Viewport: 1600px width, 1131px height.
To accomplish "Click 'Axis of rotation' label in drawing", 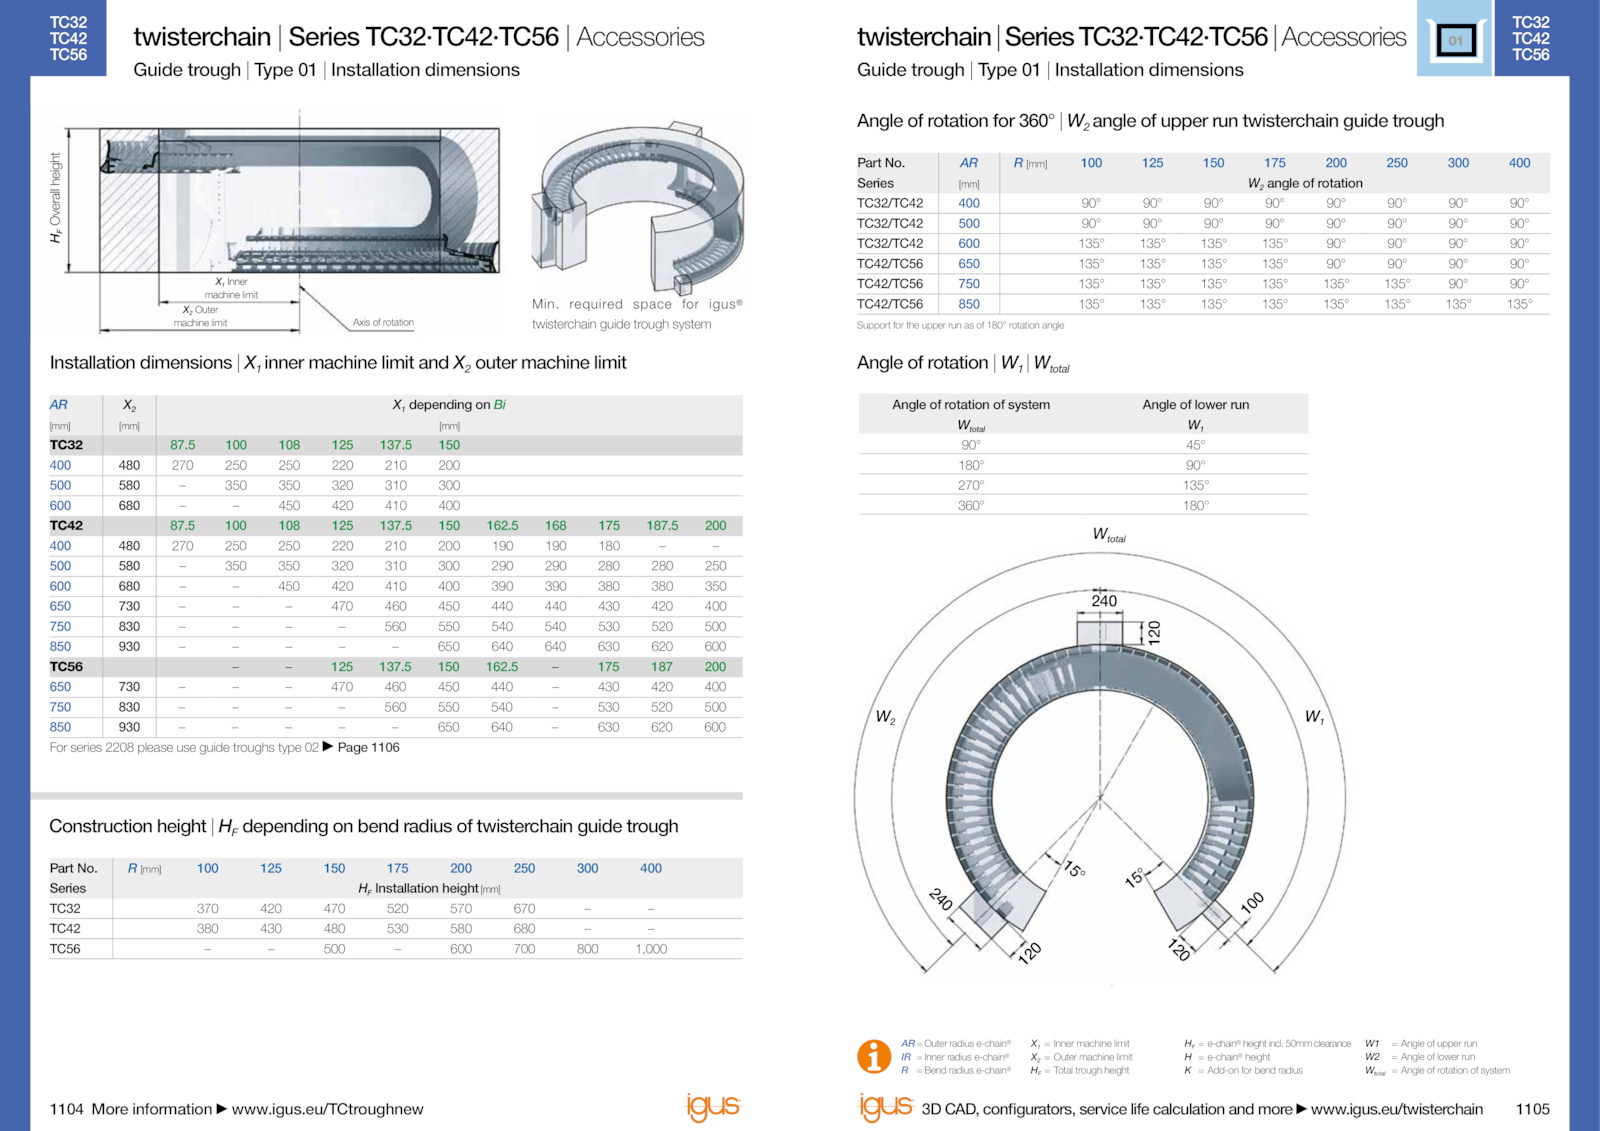I will (x=383, y=322).
